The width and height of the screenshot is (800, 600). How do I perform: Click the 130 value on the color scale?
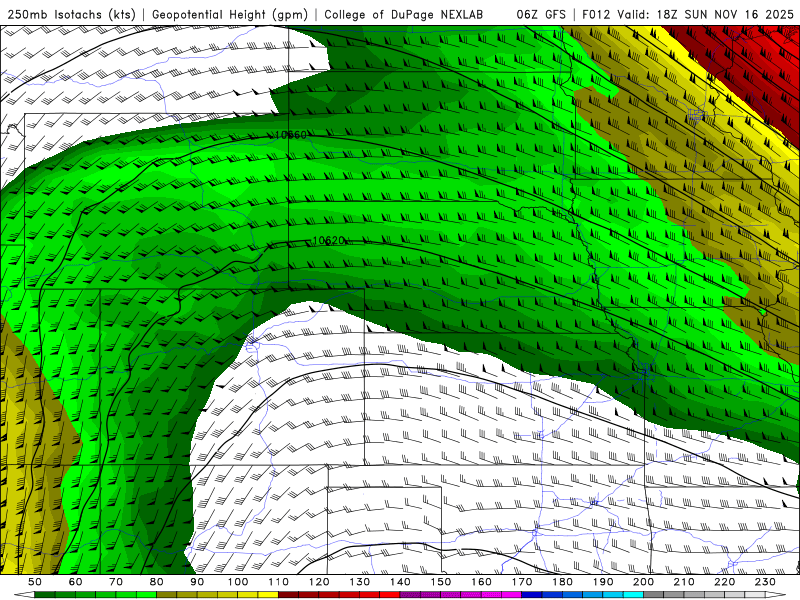point(359,582)
